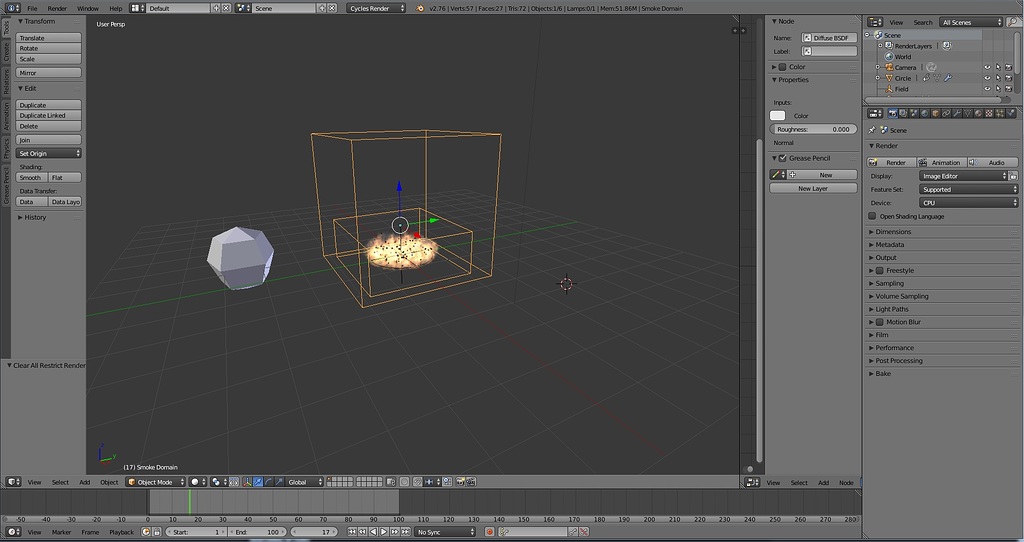The width and height of the screenshot is (1024, 542).
Task: Open the Window menu
Action: pos(88,8)
